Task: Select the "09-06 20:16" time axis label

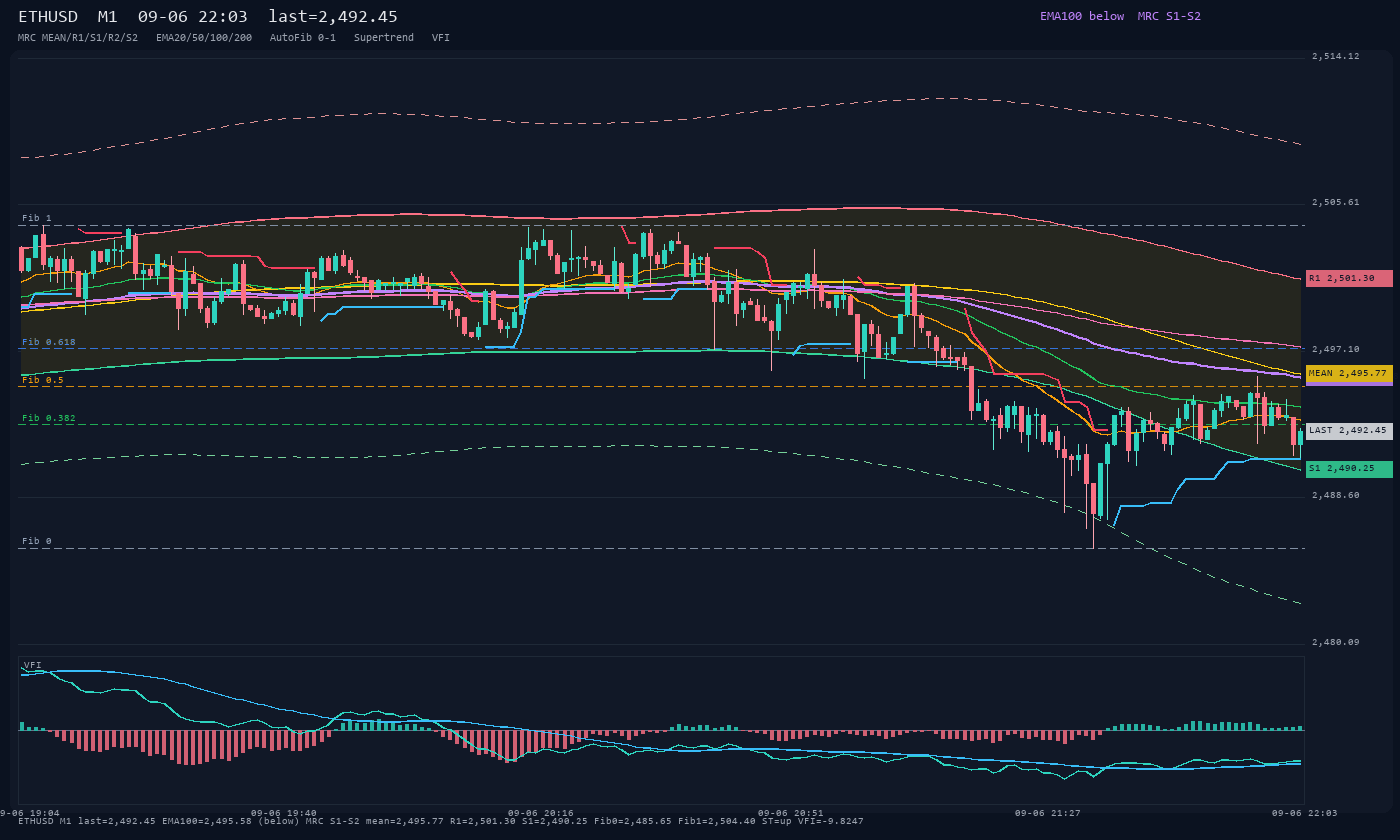Action: click(x=541, y=813)
